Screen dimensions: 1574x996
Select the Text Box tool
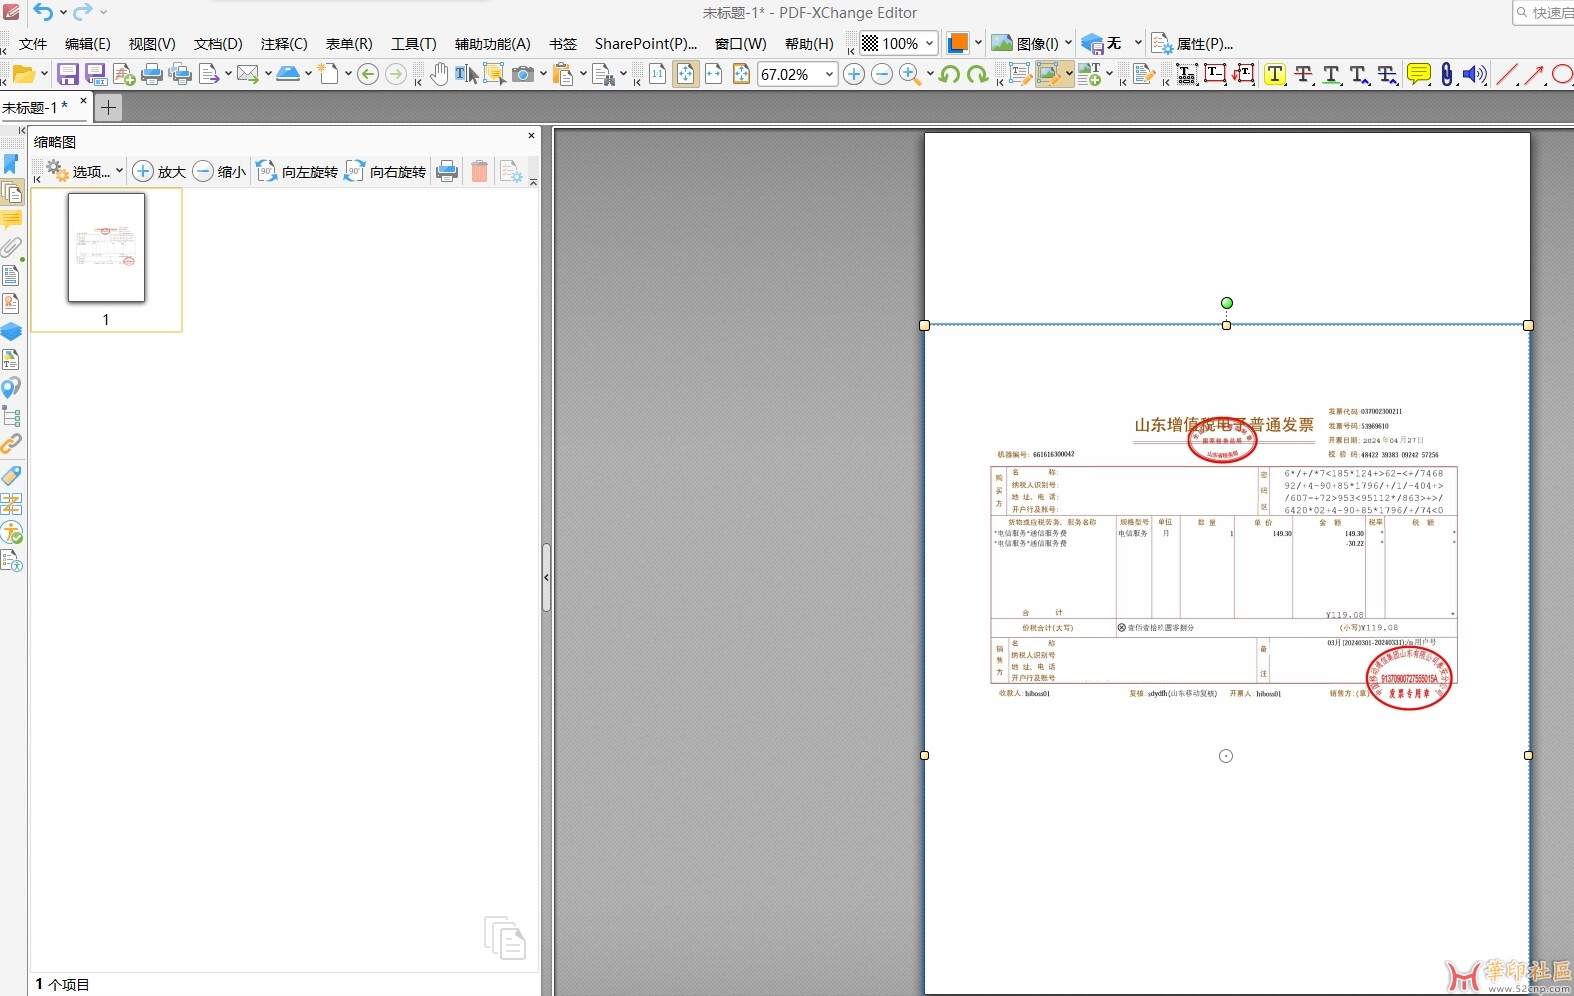1215,73
